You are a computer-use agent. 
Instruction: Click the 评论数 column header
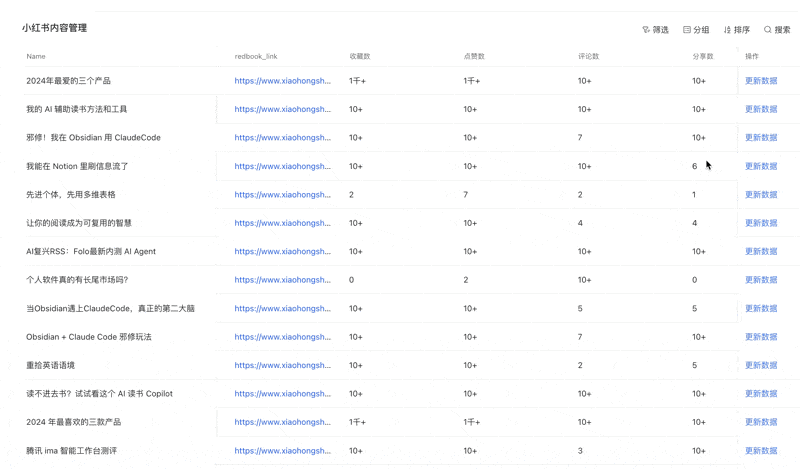(x=589, y=56)
